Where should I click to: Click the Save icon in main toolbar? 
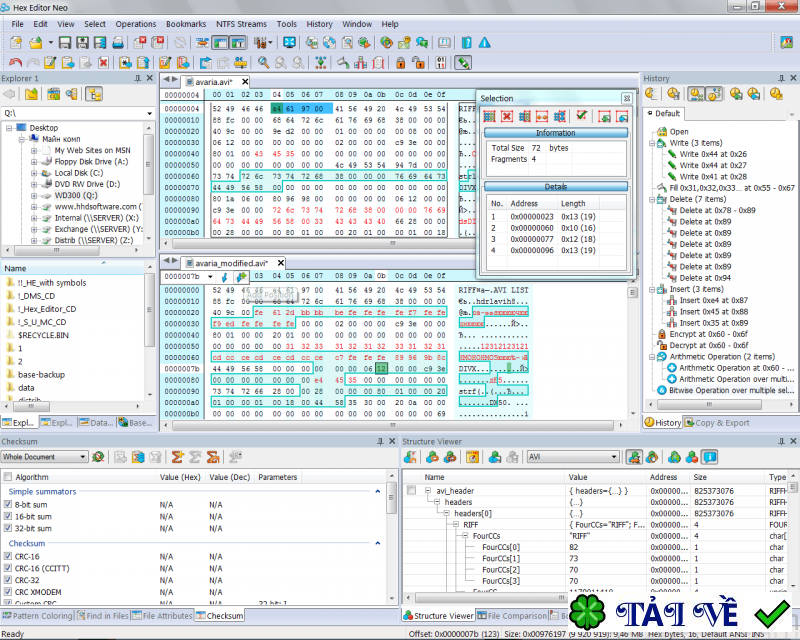(65, 43)
